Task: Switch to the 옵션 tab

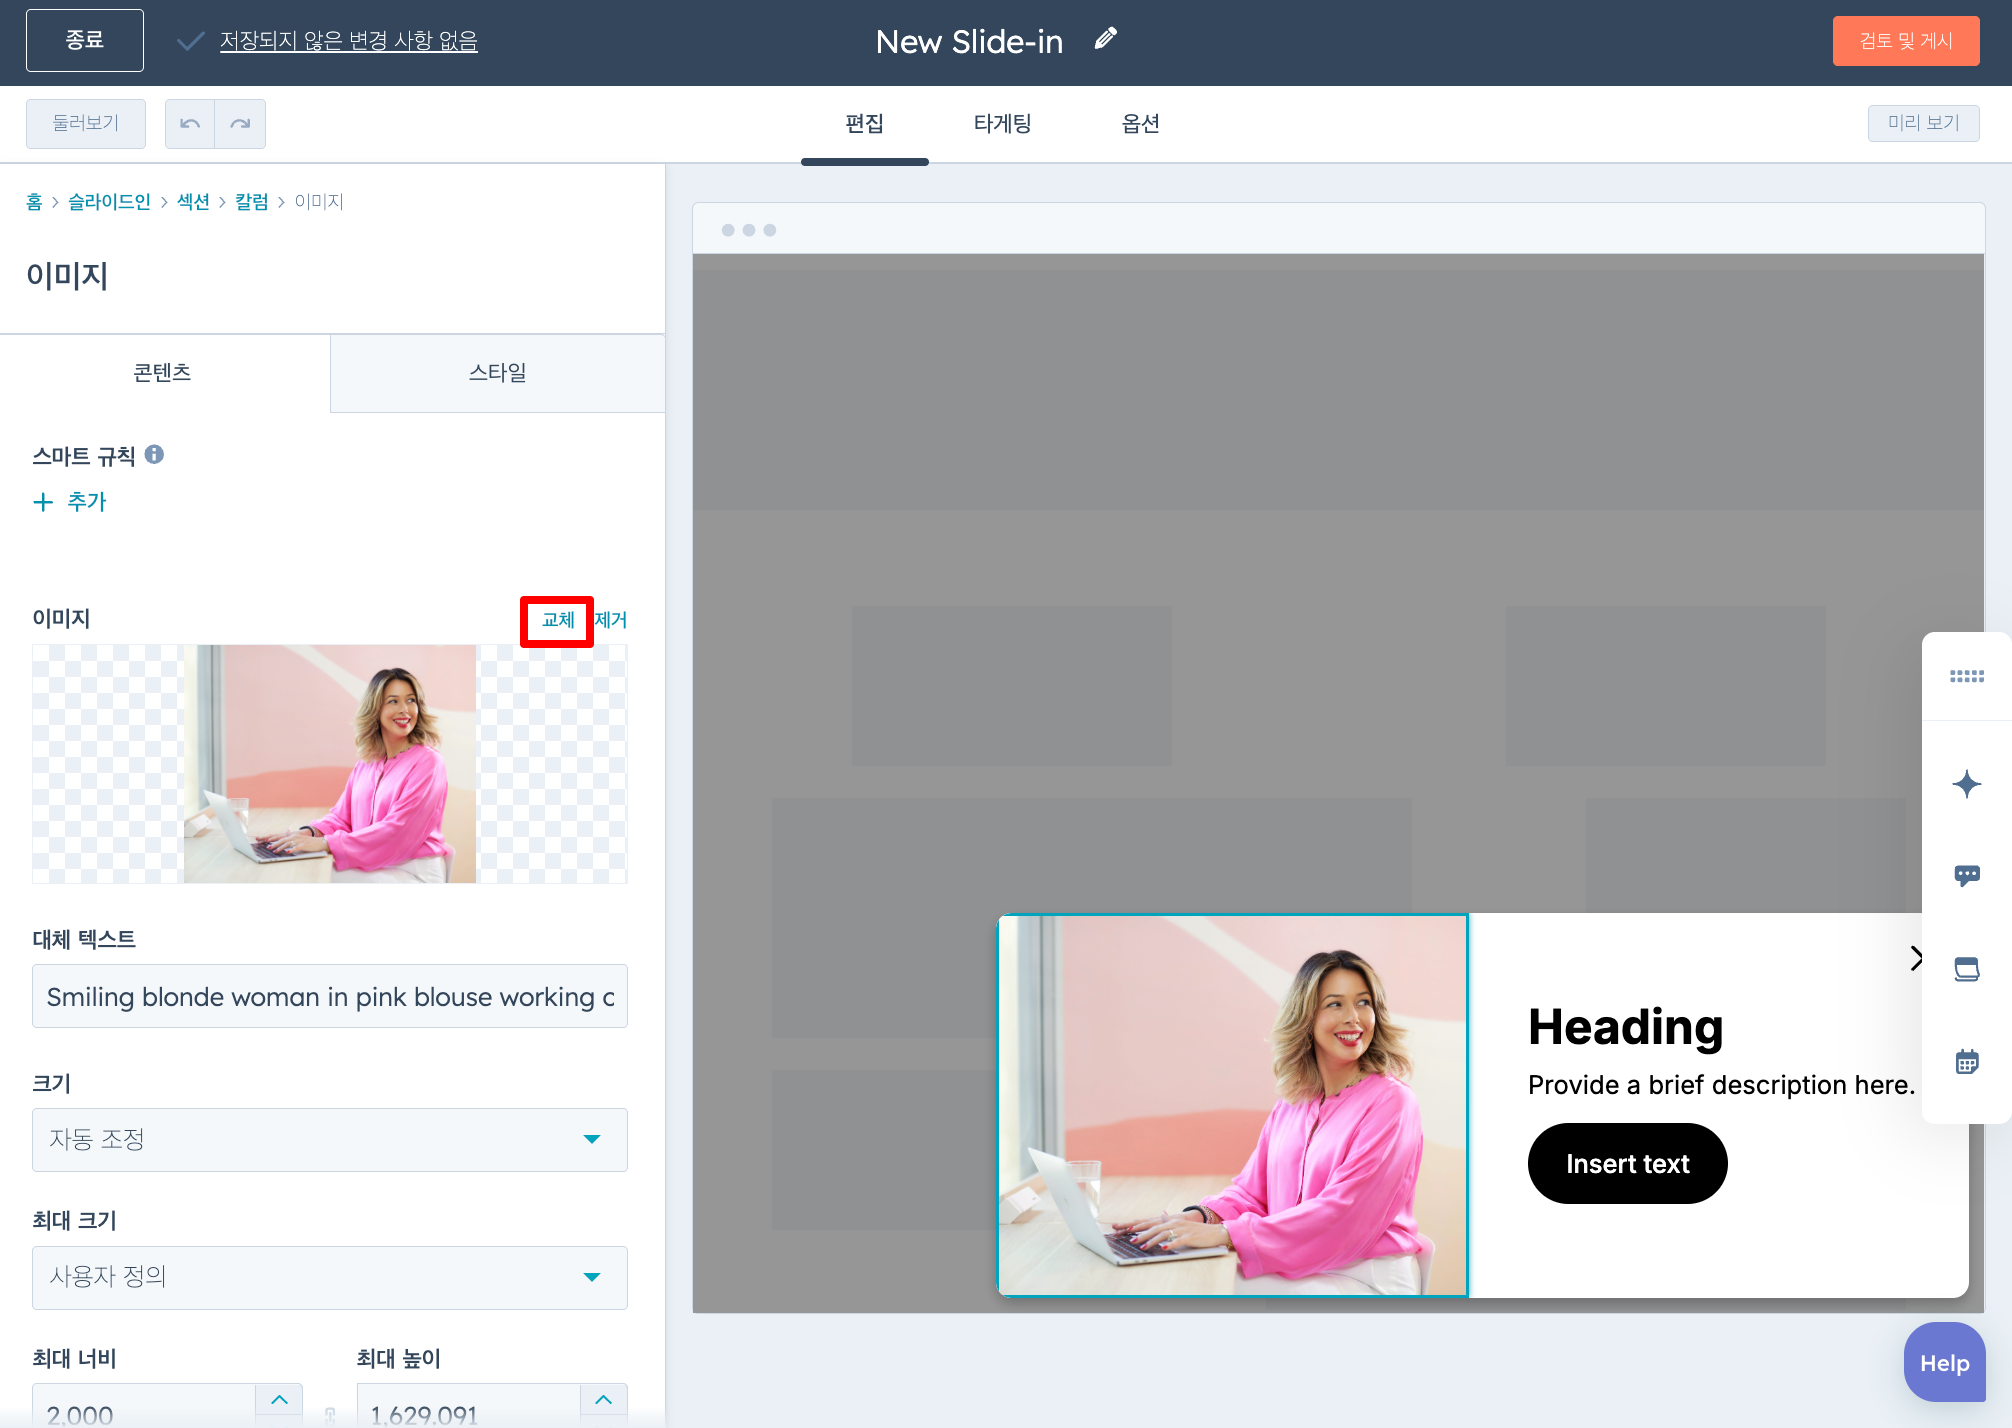Action: coord(1140,124)
